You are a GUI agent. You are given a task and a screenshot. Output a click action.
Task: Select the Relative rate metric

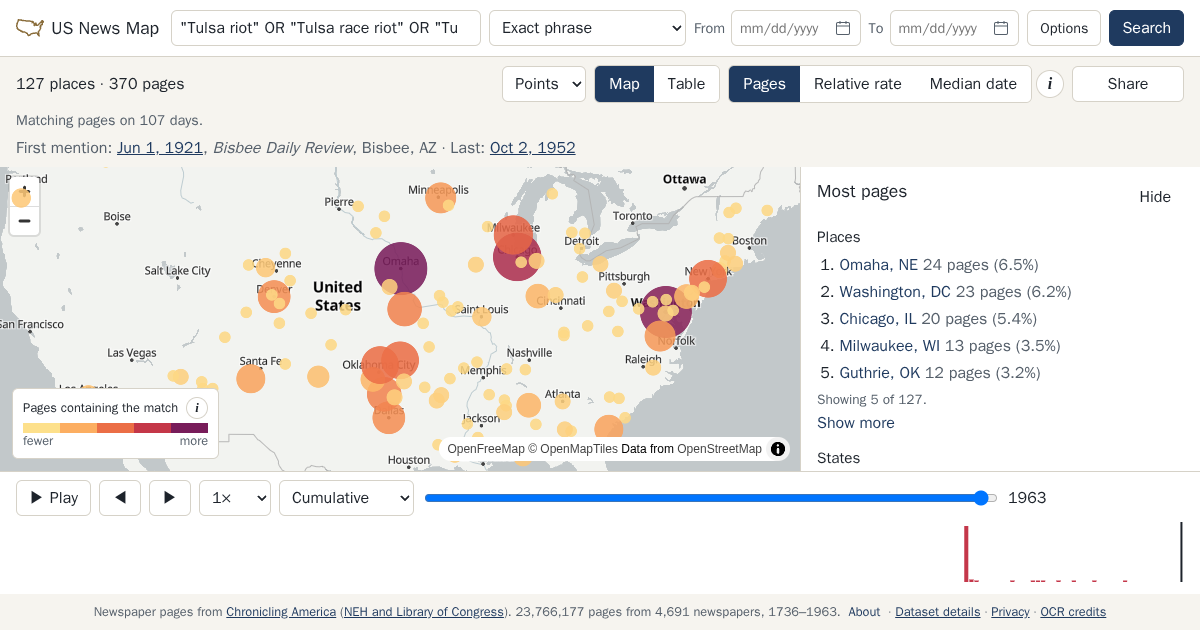pos(858,84)
